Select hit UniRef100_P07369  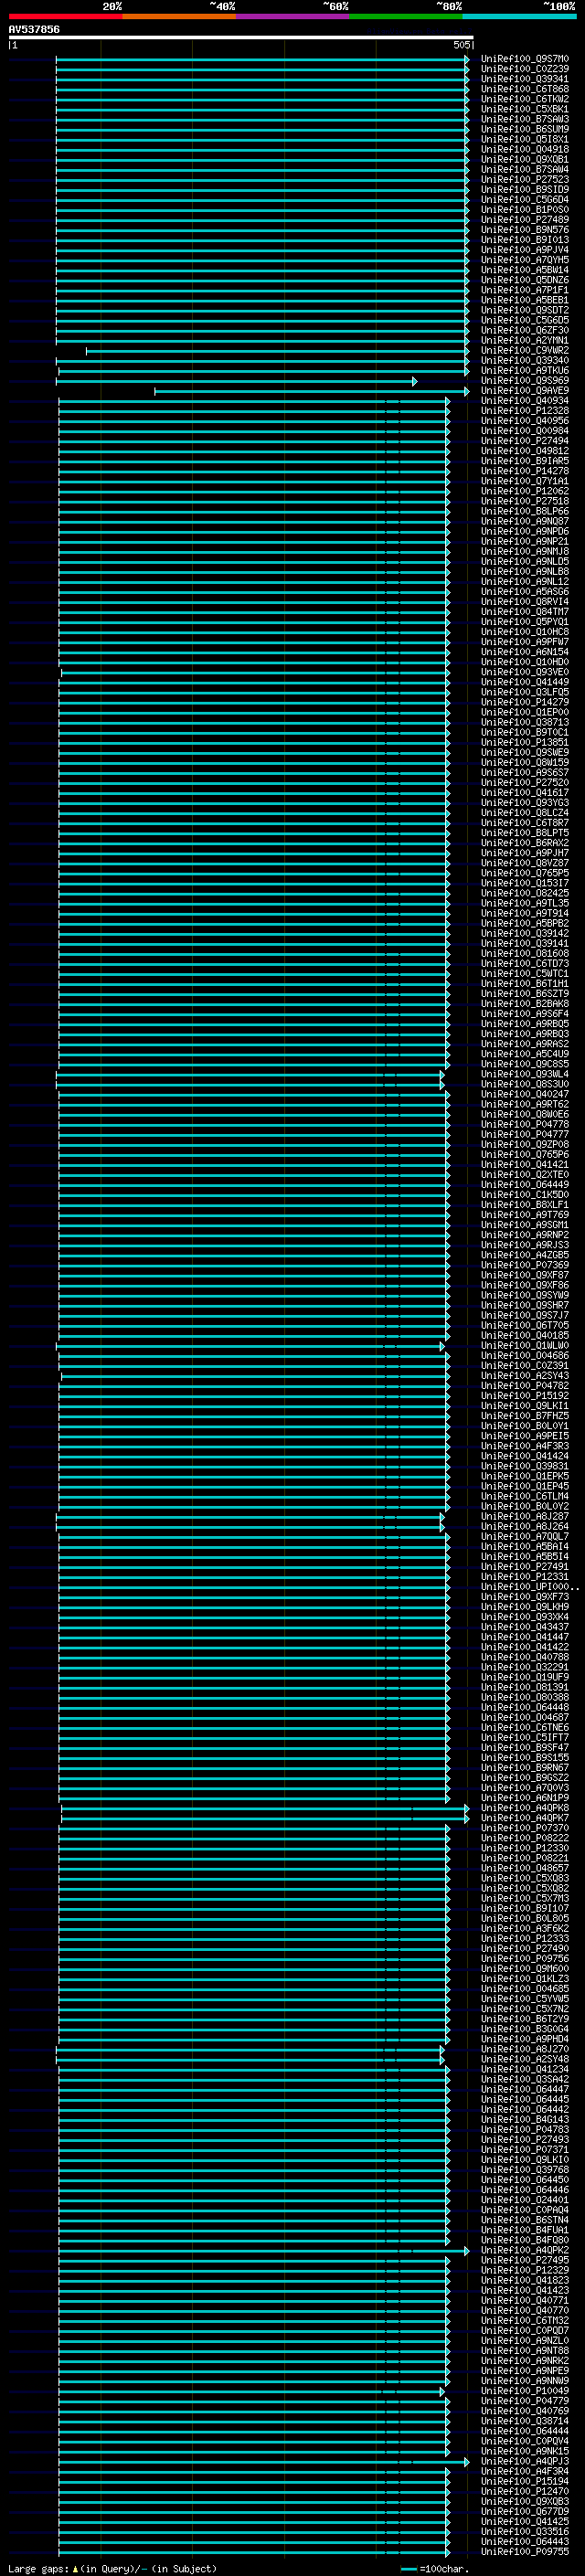pos(524,1265)
